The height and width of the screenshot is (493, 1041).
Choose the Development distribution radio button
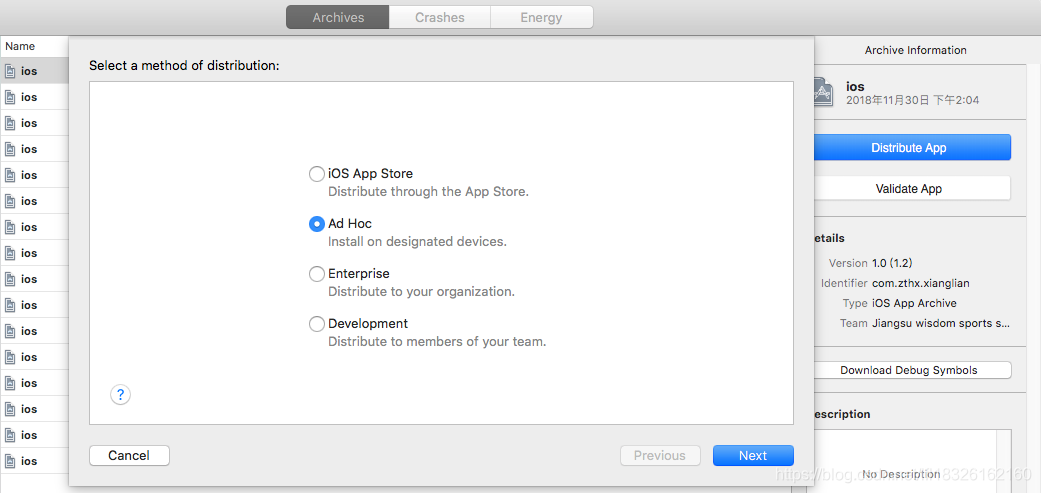click(x=317, y=324)
